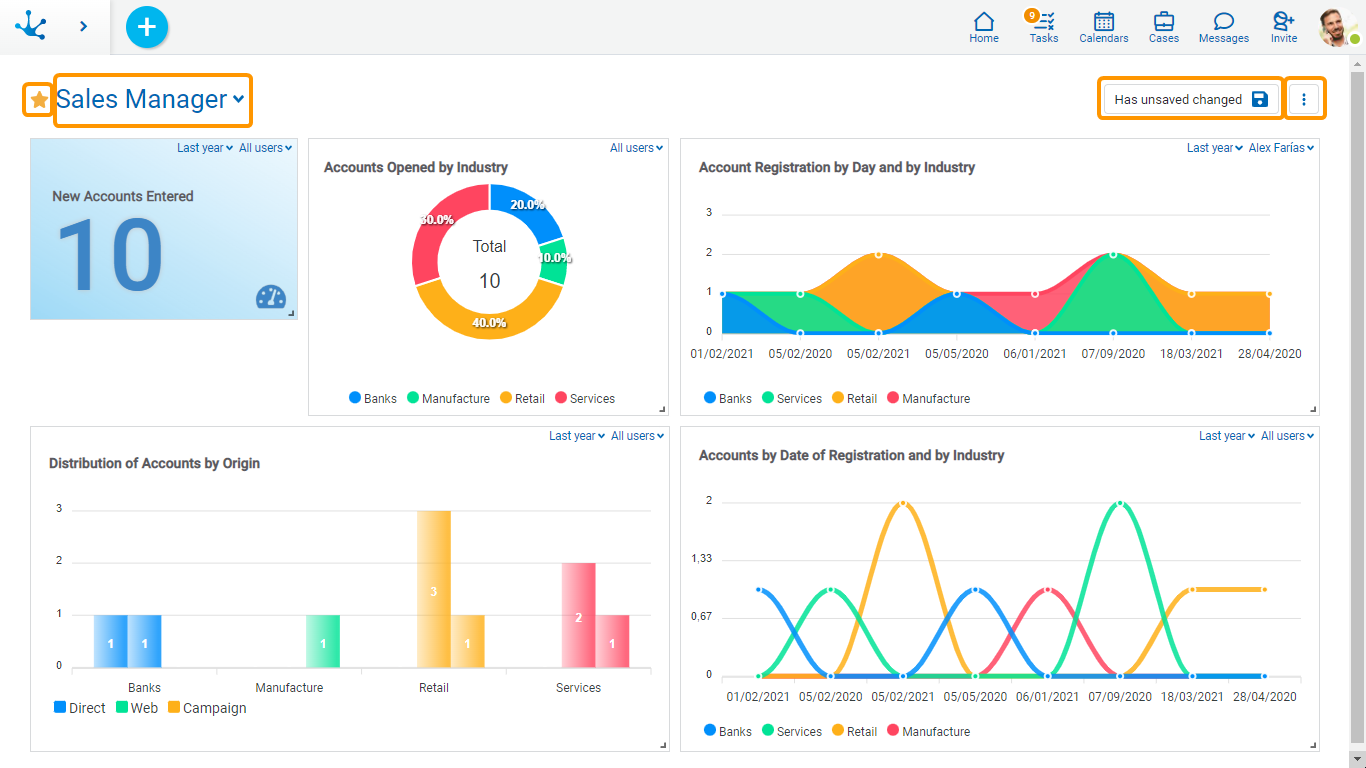1366x768 pixels.
Task: Open All users filter on Accounts Opened by Industry
Action: click(636, 148)
